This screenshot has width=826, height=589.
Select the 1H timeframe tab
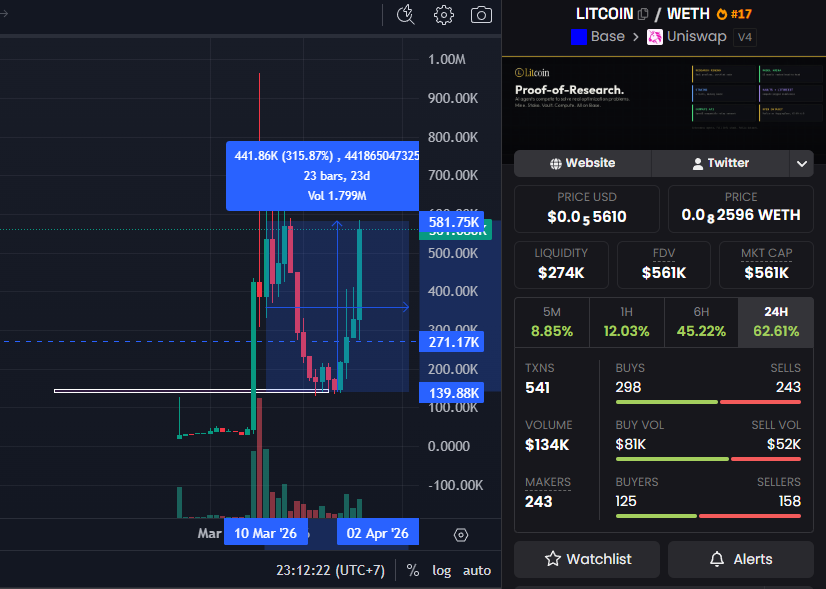point(626,322)
